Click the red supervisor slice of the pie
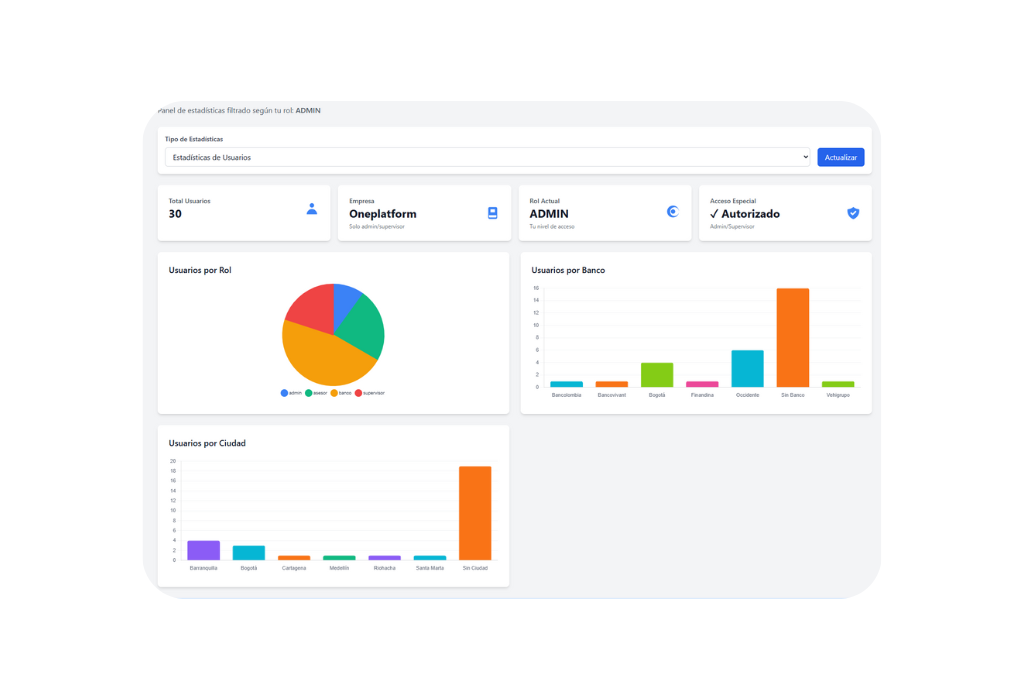 pos(308,304)
